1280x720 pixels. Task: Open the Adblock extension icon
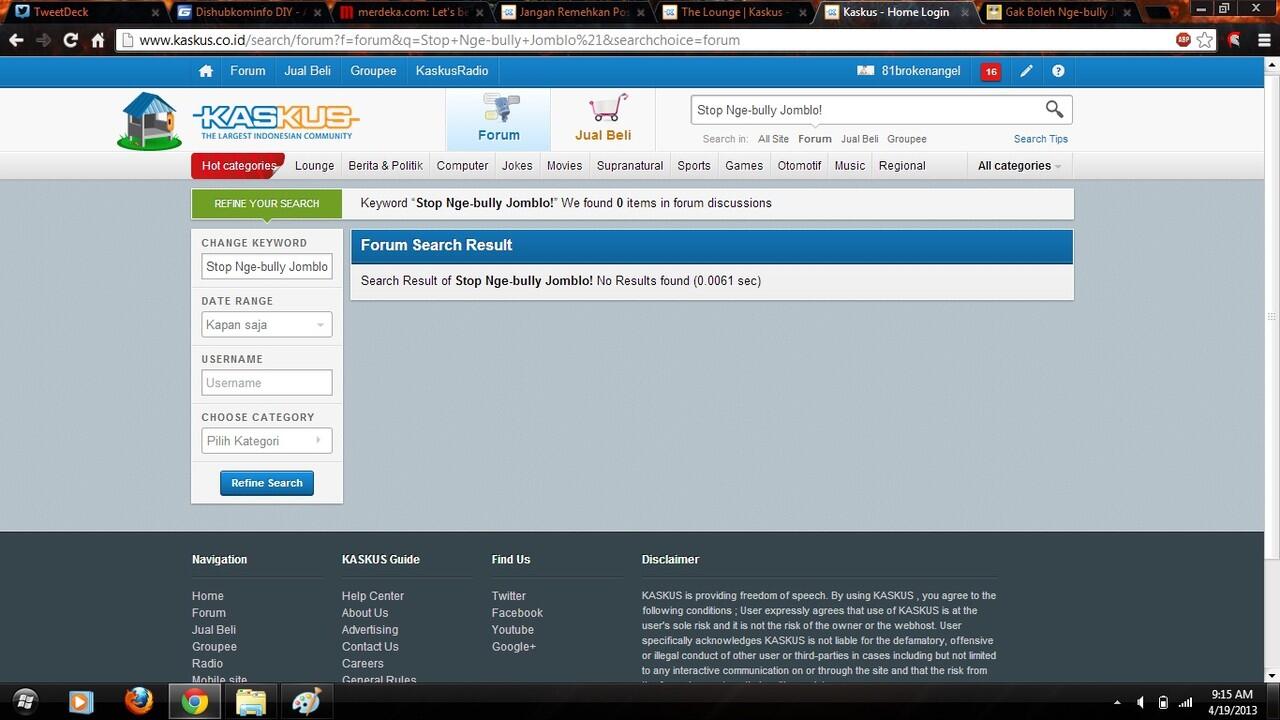point(1184,40)
